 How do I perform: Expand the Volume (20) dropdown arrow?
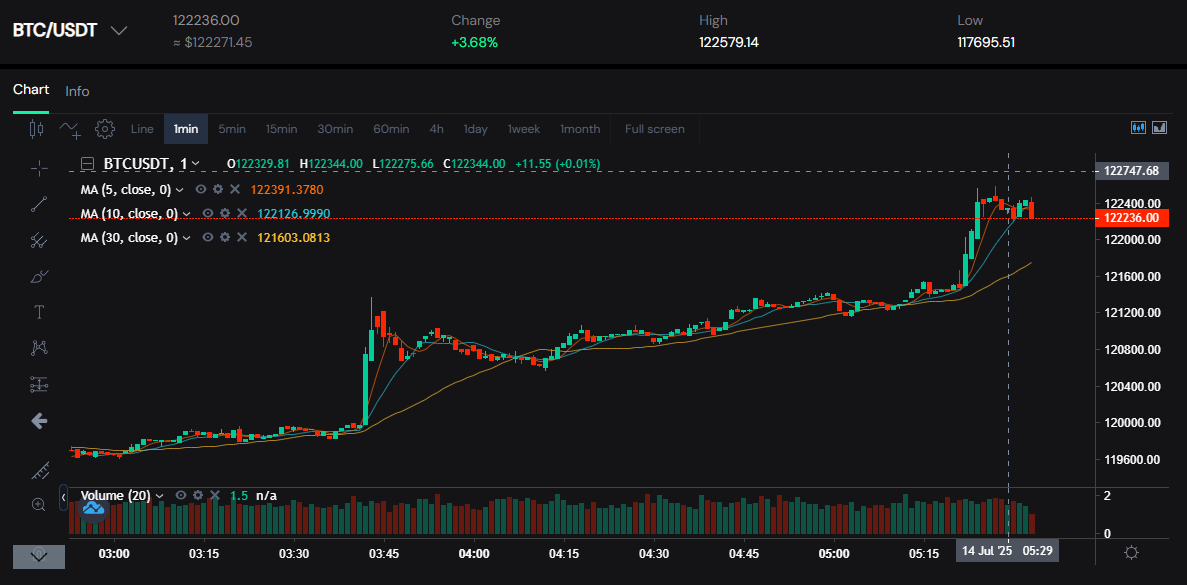click(x=160, y=496)
